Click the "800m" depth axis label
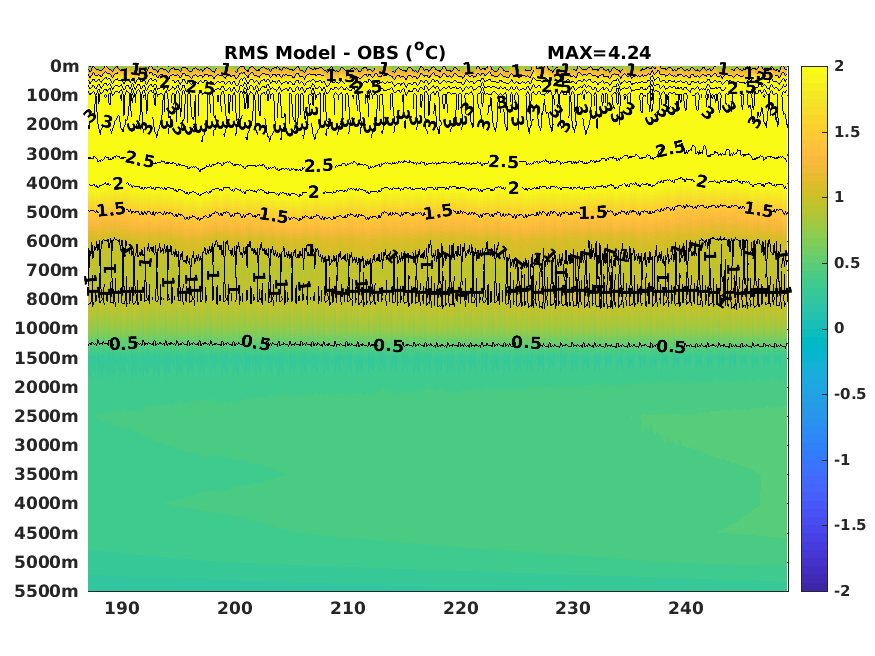Image resolution: width=875 pixels, height=656 pixels. [x=52, y=300]
